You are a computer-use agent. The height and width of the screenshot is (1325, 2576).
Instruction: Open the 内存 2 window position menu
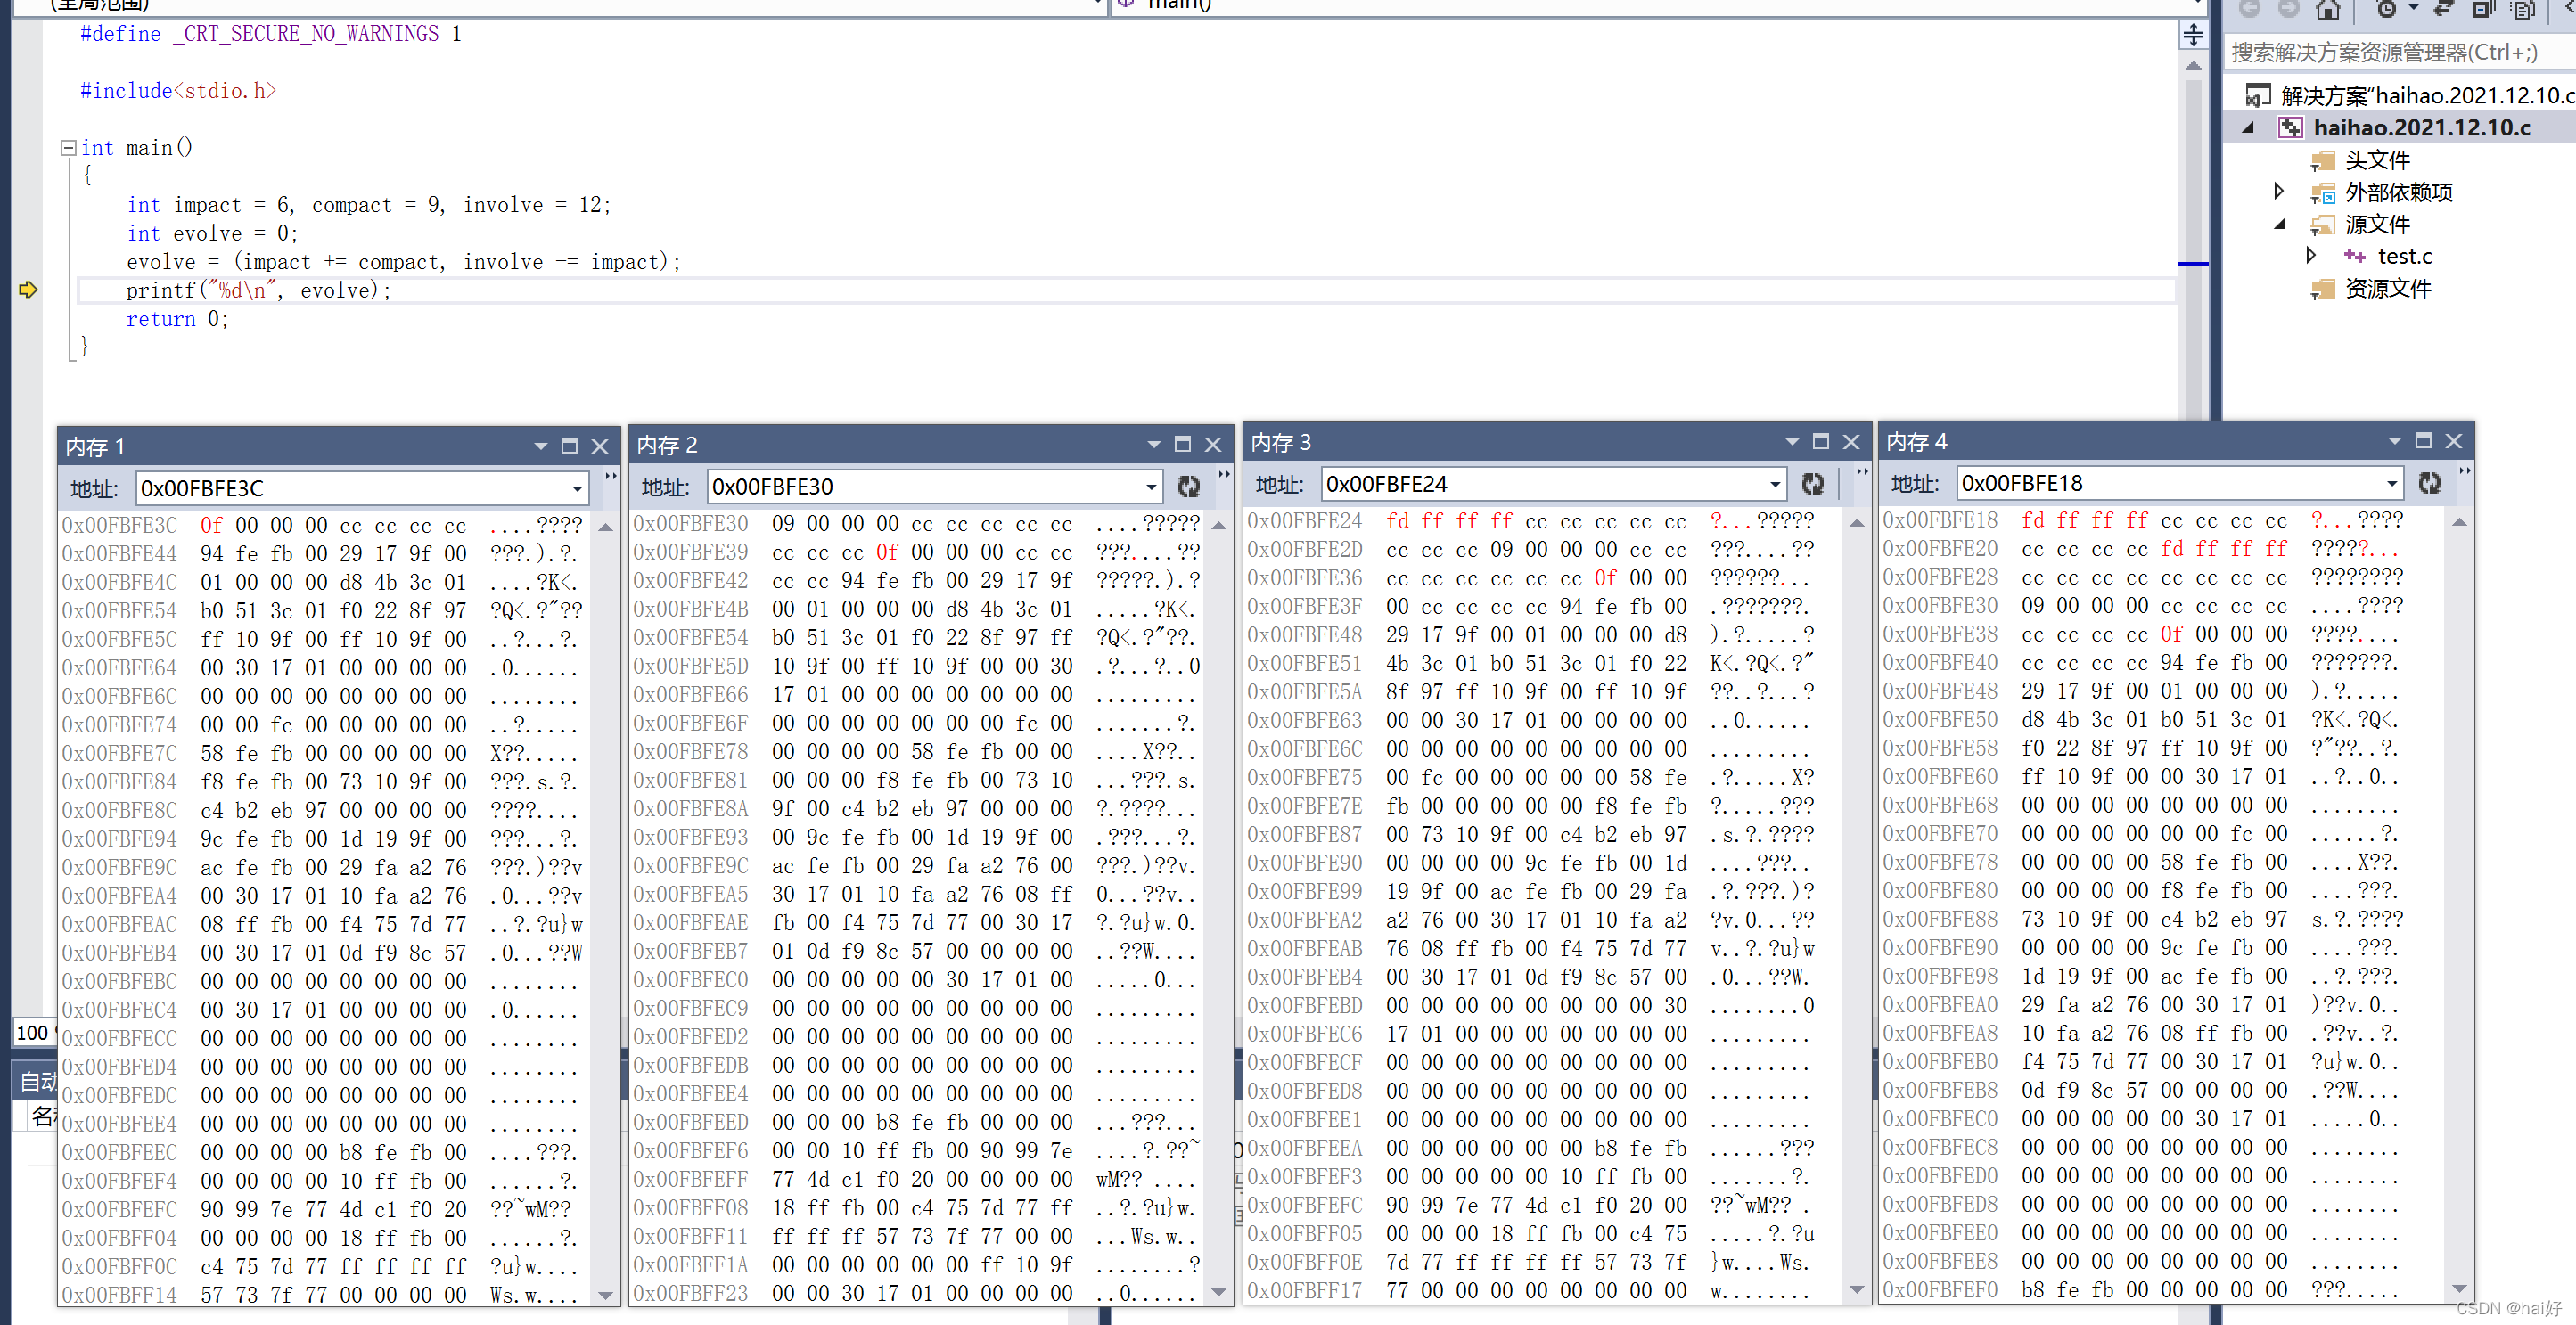coord(1153,444)
